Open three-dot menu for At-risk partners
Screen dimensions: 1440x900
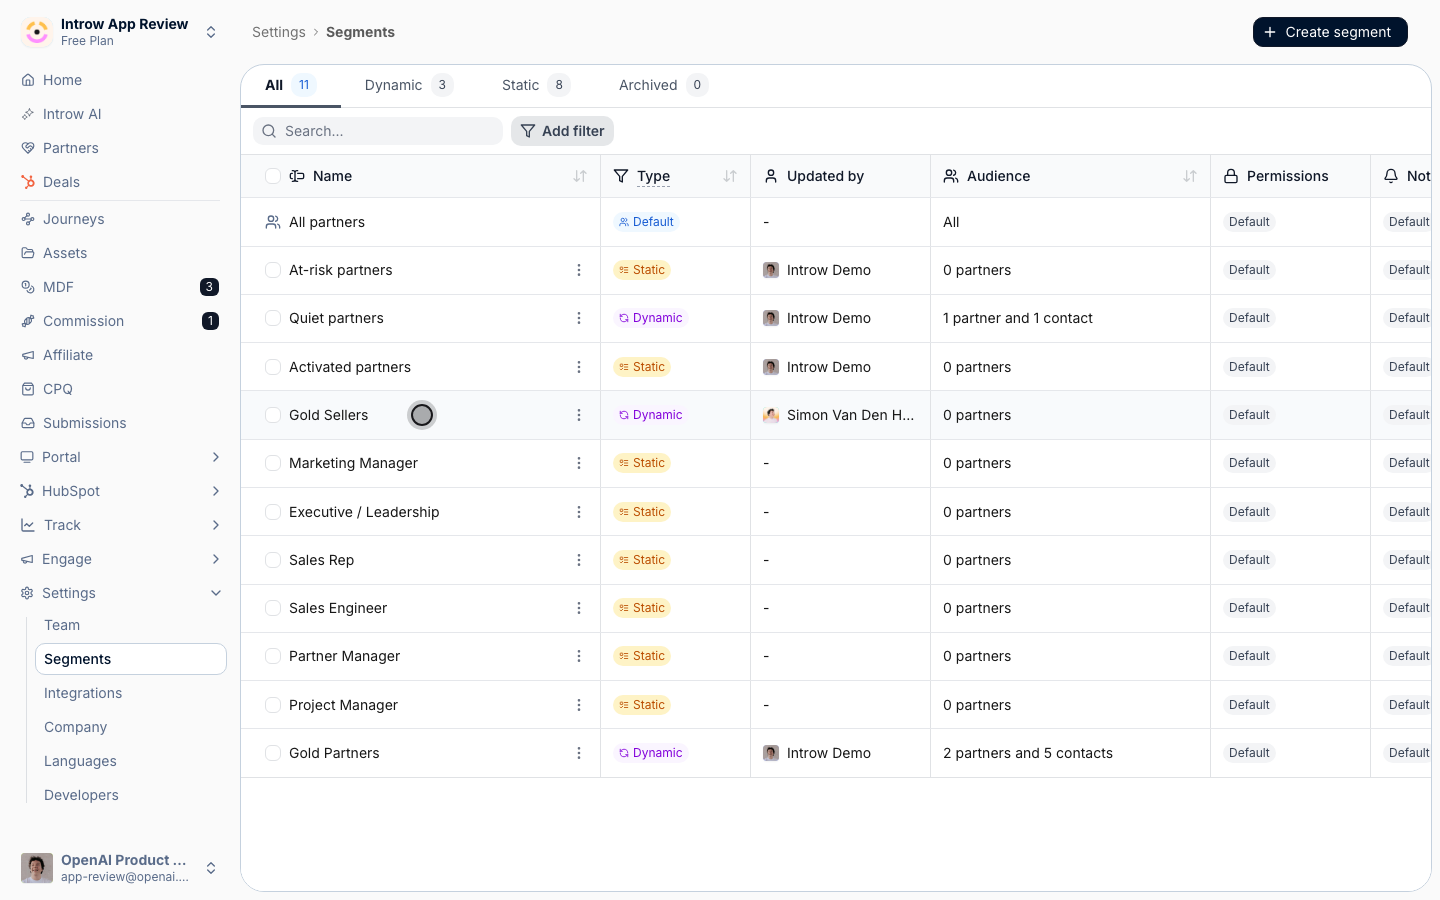[x=579, y=270]
